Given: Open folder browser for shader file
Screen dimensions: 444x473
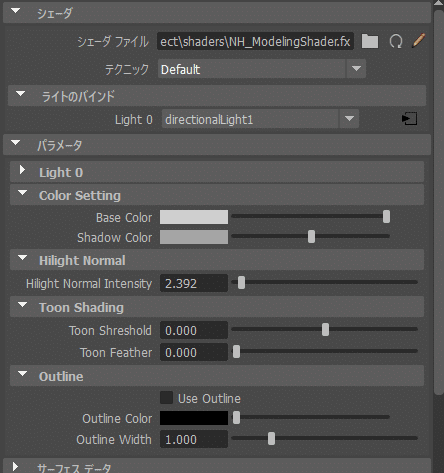Looking at the screenshot, I should [370, 42].
